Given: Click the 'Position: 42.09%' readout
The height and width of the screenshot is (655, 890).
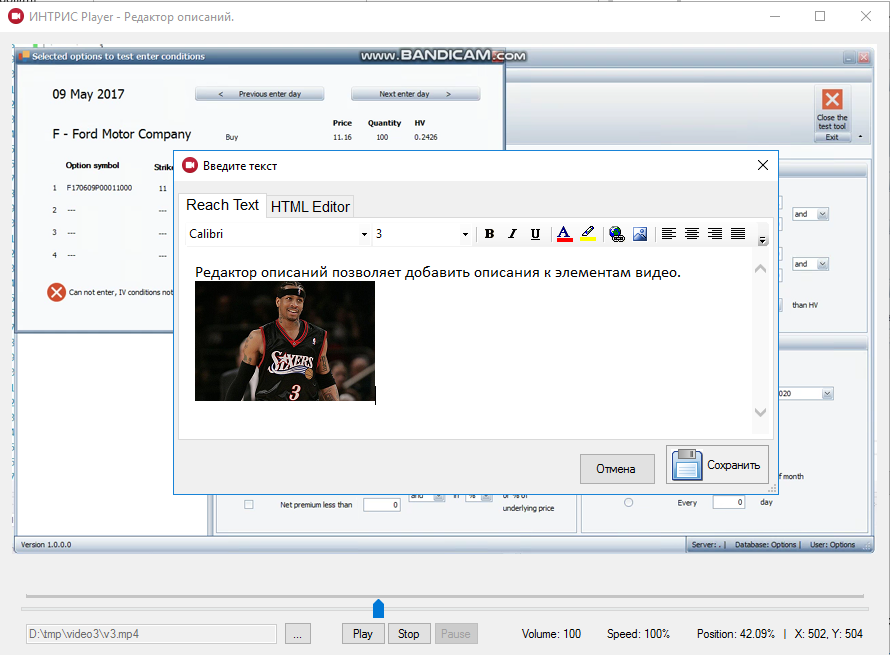Looking at the screenshot, I should 736,633.
